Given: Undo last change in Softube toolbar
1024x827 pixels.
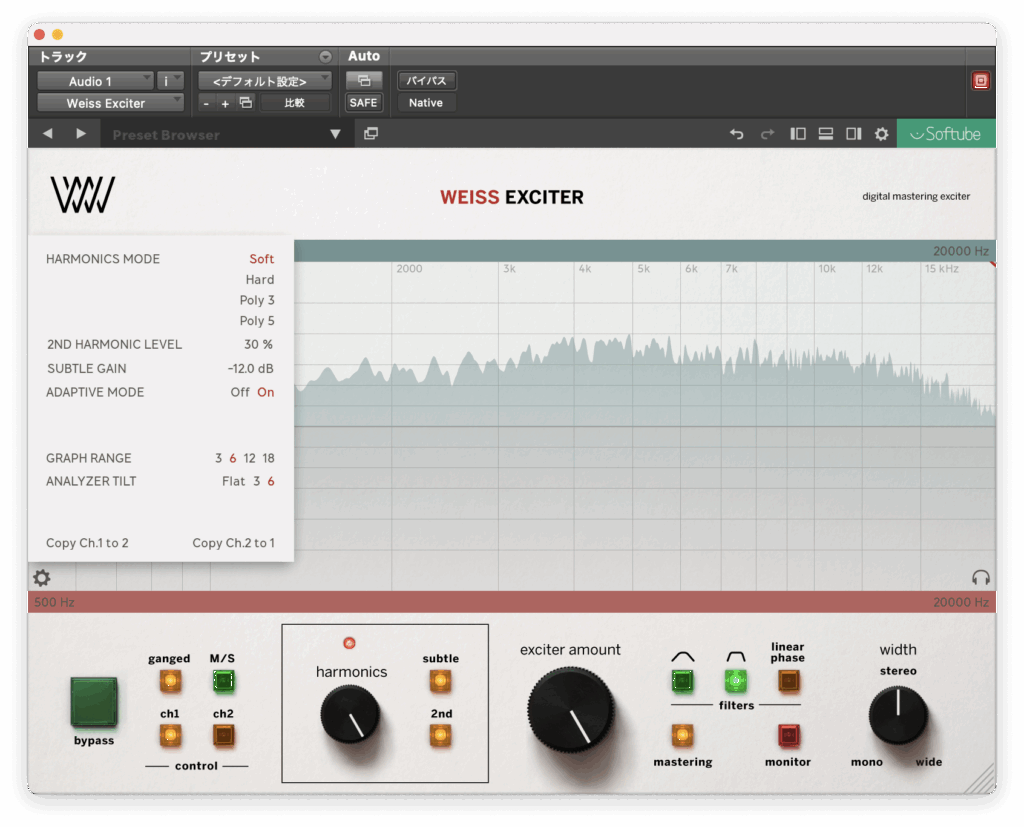Looking at the screenshot, I should 737,134.
